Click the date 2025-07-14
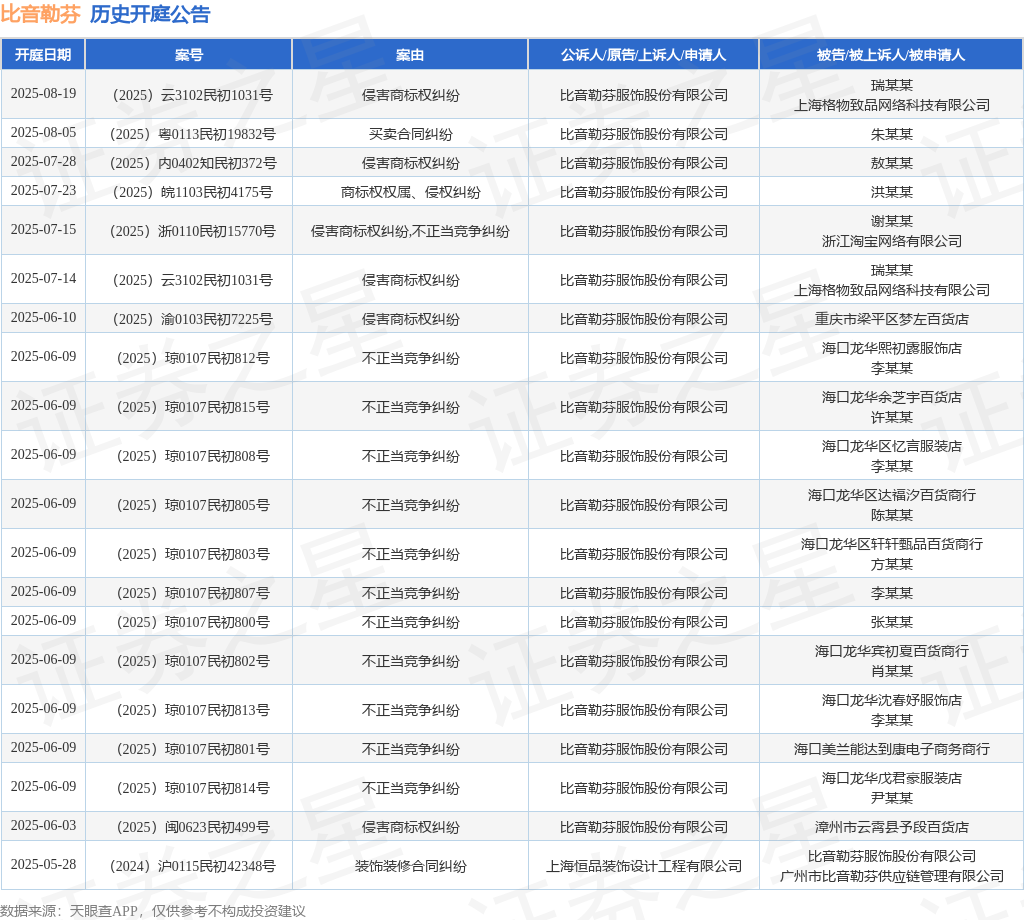 click(x=43, y=279)
